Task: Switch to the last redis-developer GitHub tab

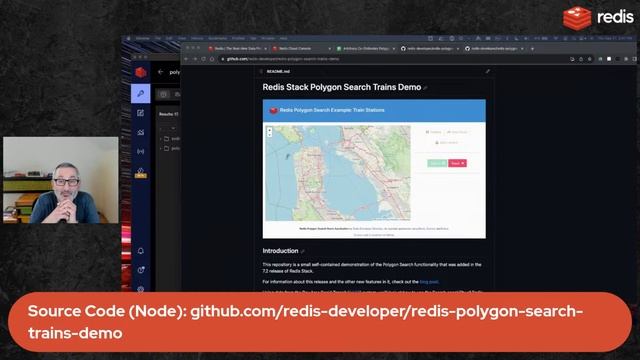Action: tap(494, 49)
